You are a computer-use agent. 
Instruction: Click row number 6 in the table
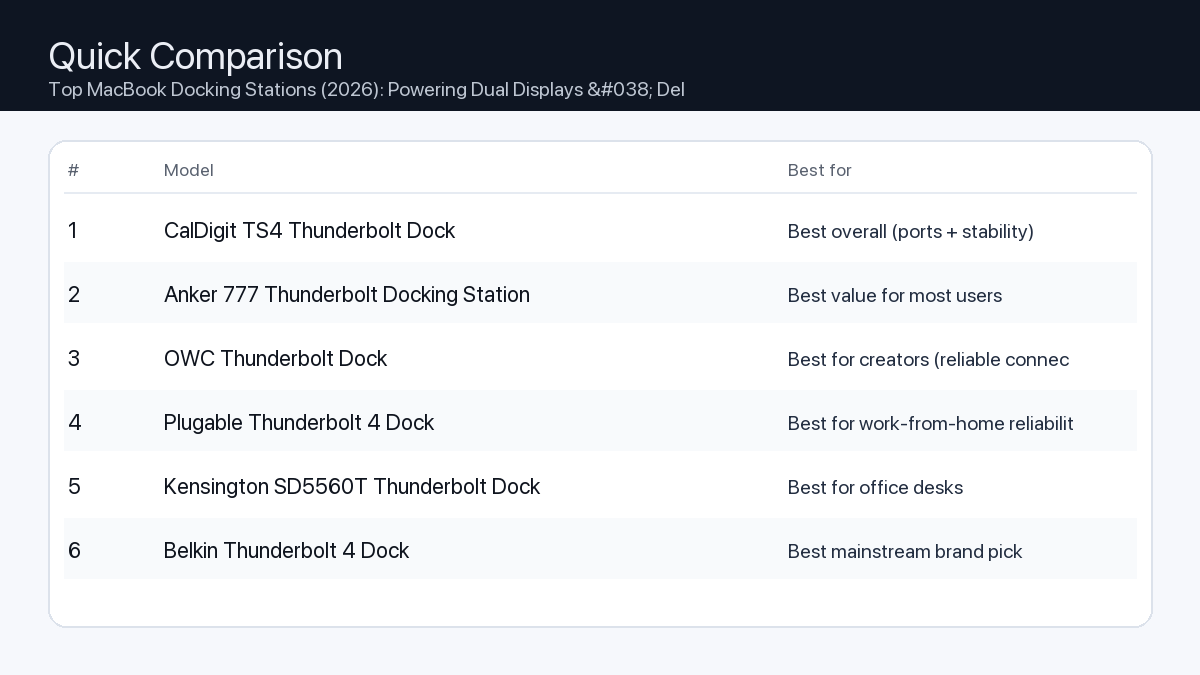click(x=74, y=551)
